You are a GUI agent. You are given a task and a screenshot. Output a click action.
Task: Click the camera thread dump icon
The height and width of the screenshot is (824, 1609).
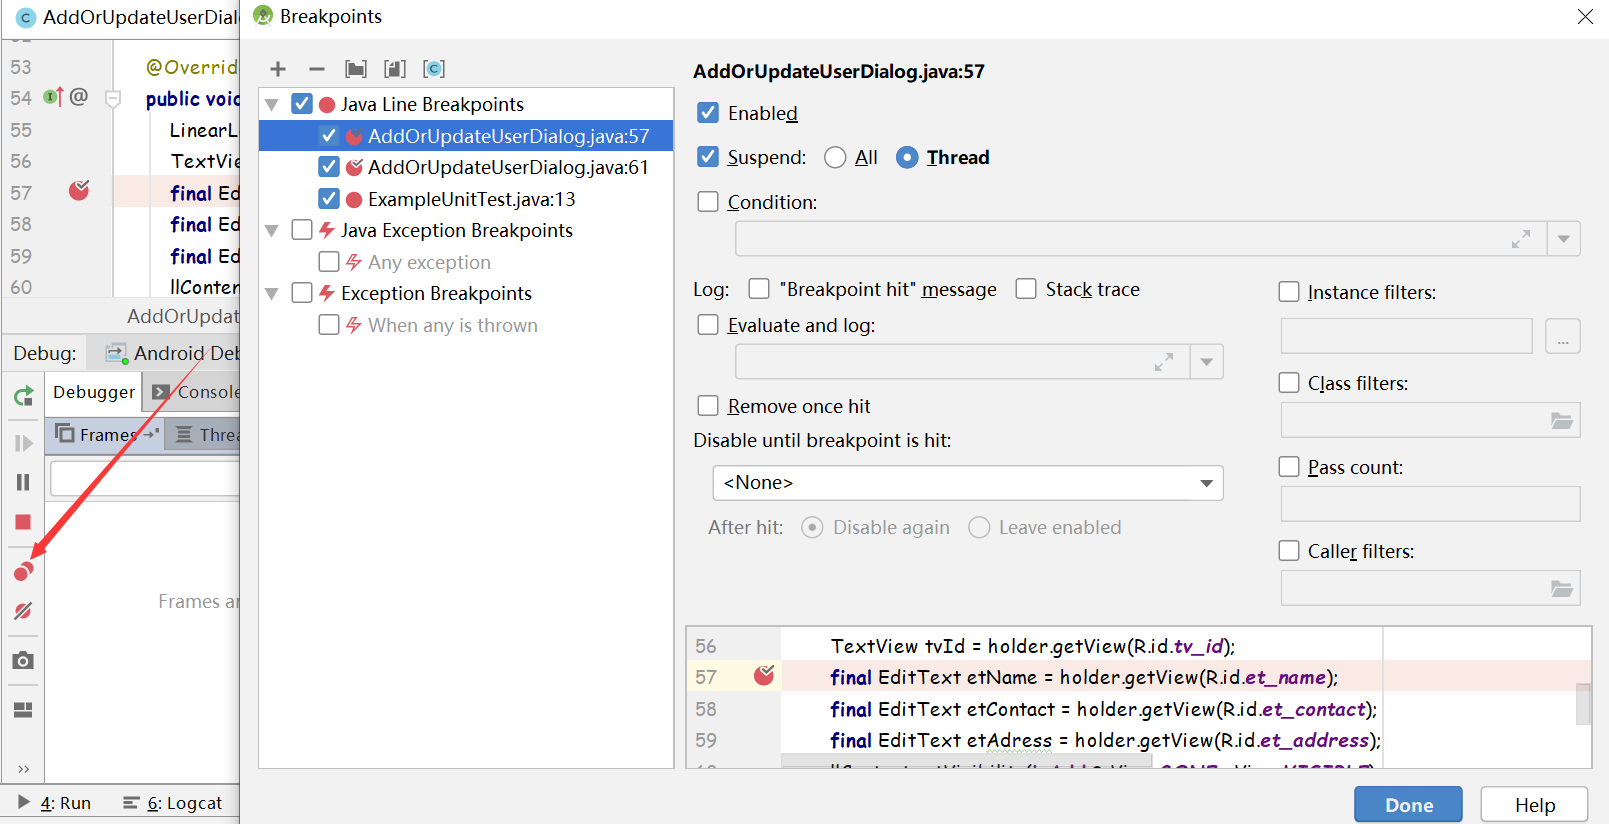point(23,661)
